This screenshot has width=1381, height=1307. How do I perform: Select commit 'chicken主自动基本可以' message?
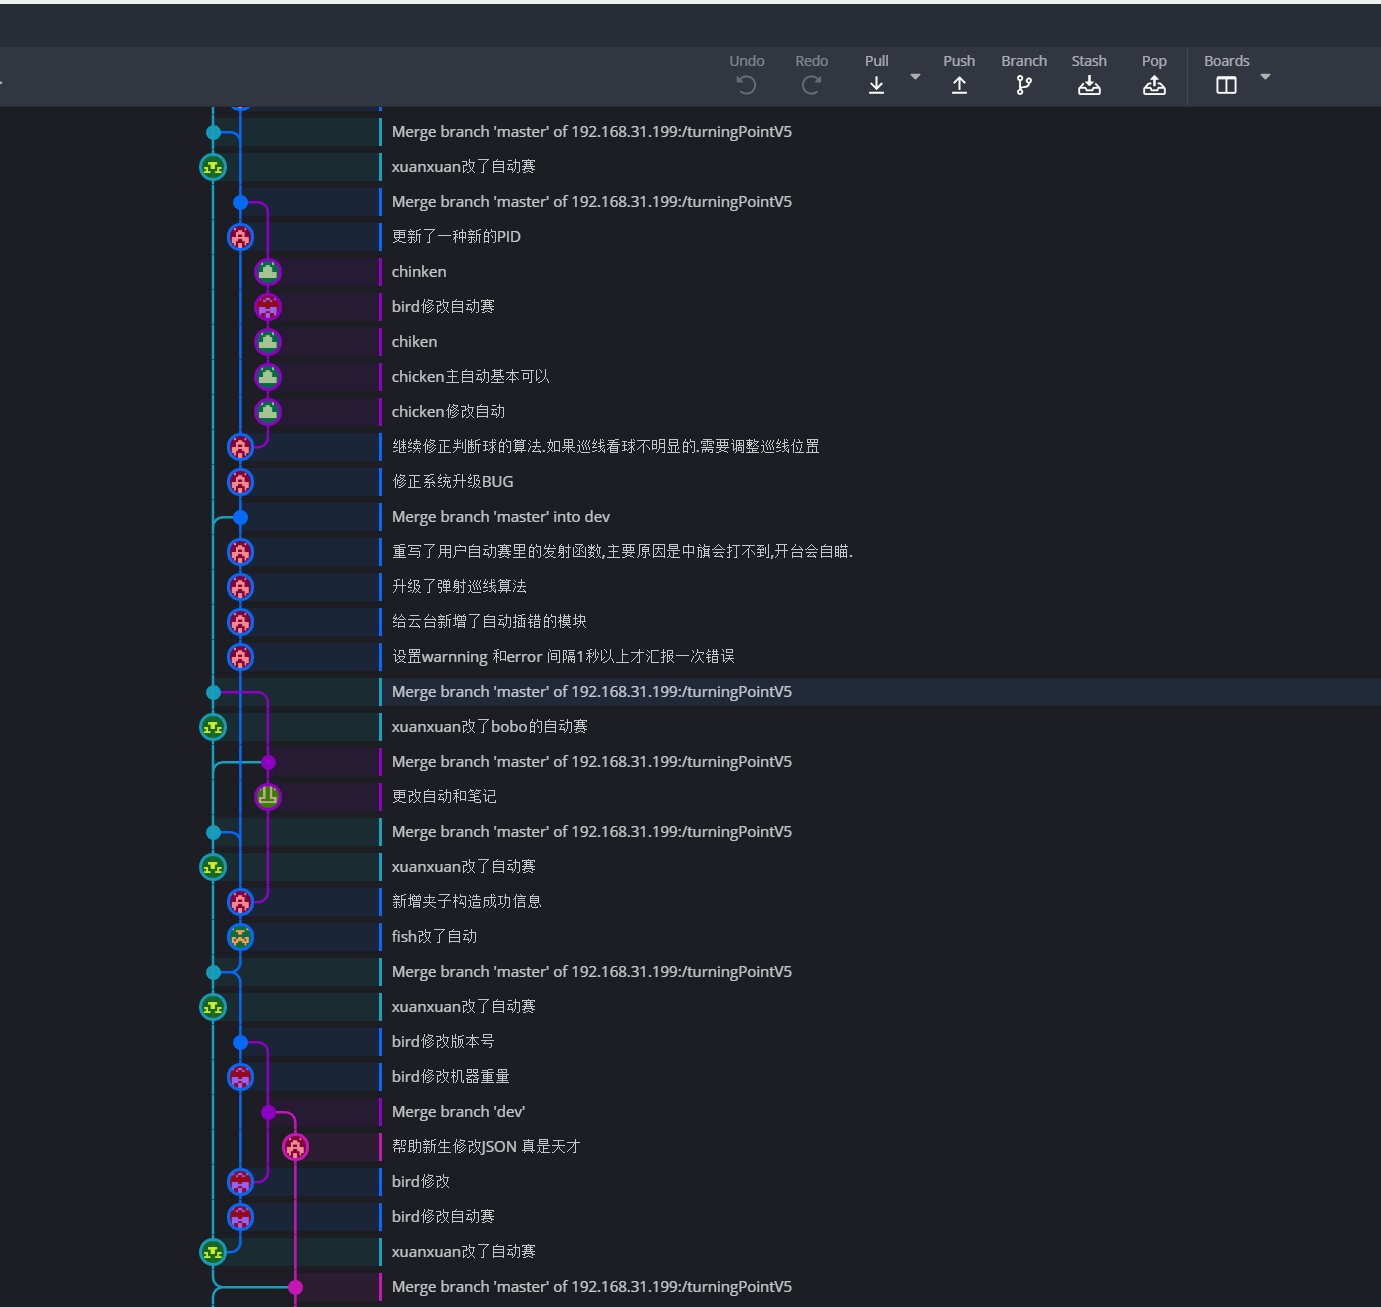470,377
